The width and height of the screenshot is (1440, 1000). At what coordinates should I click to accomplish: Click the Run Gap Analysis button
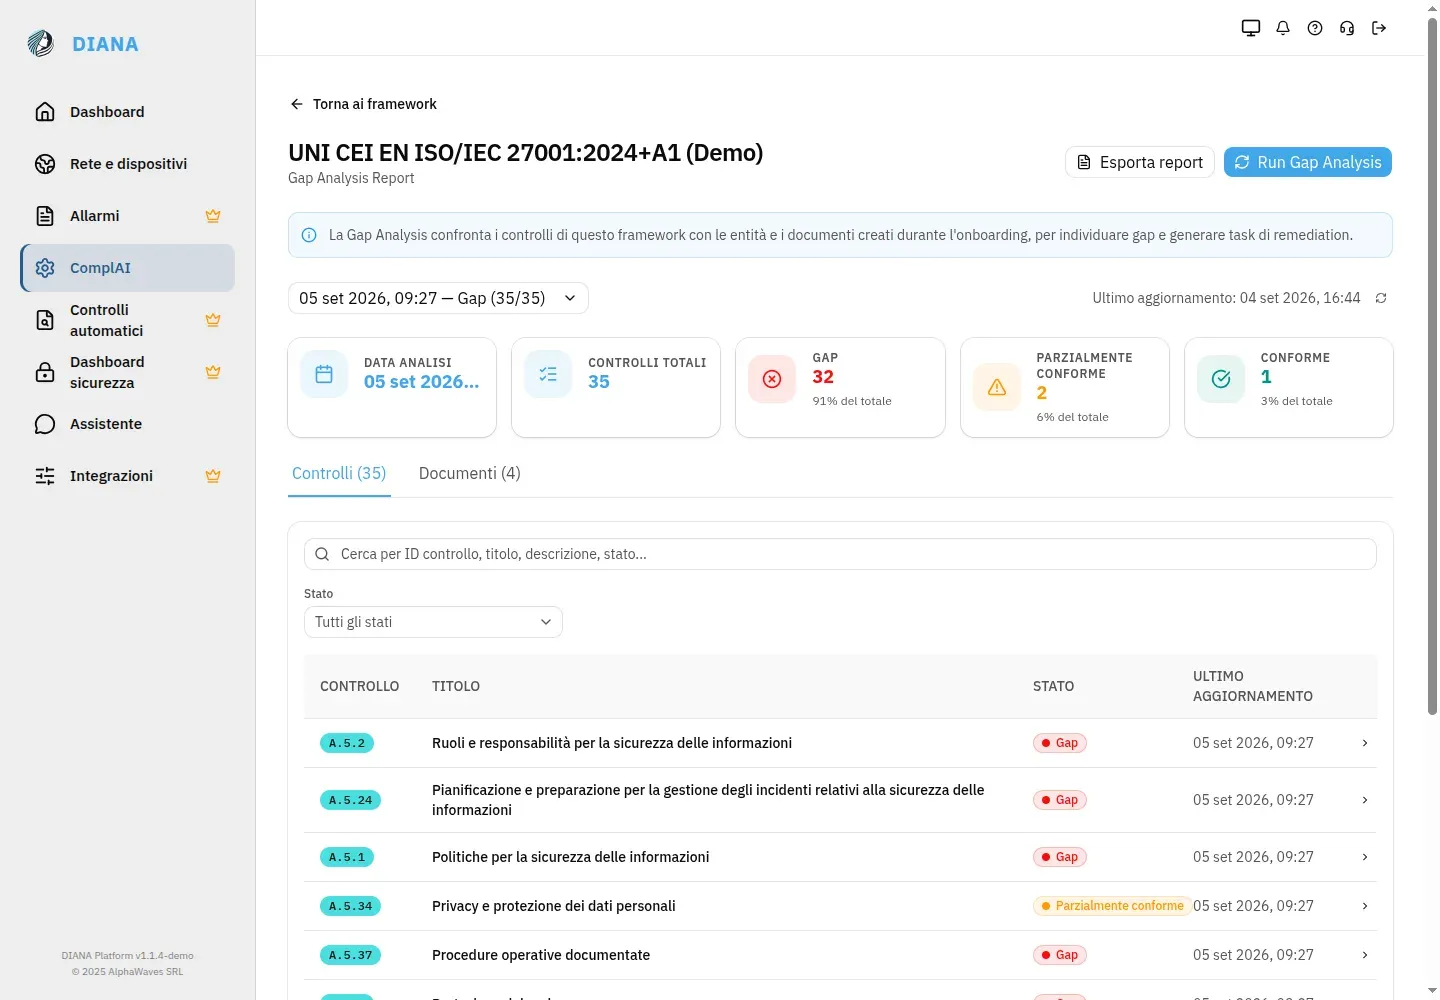[1308, 162]
